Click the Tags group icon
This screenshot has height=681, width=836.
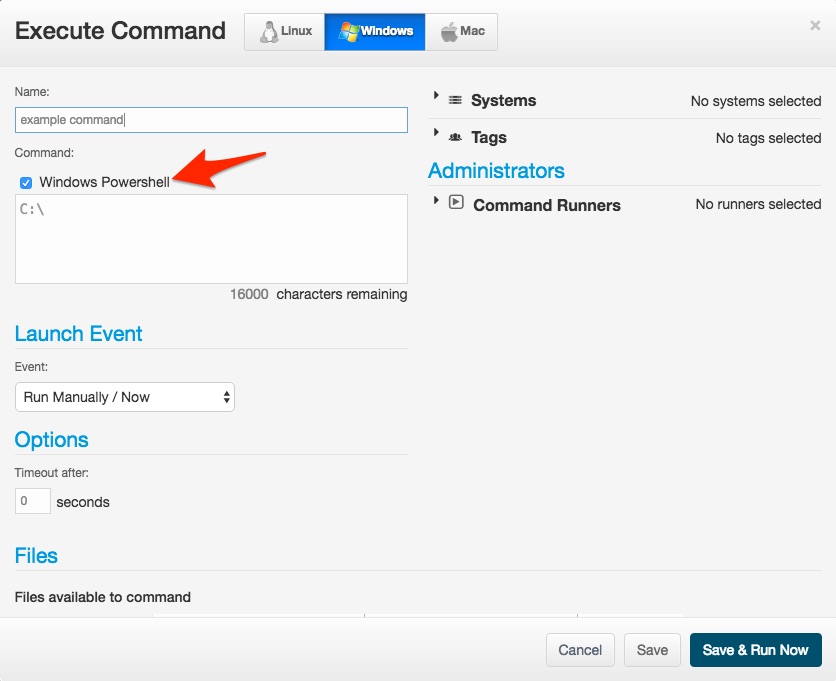[455, 138]
